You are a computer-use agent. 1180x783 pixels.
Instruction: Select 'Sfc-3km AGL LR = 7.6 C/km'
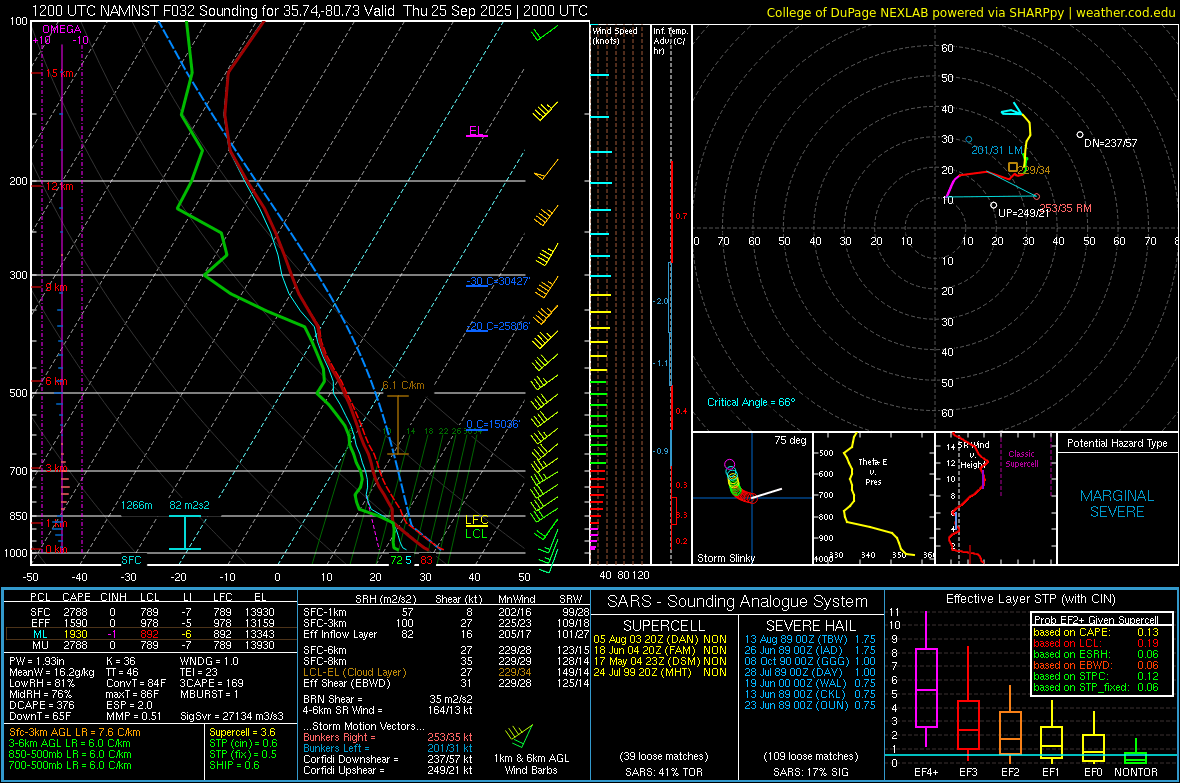(x=75, y=733)
